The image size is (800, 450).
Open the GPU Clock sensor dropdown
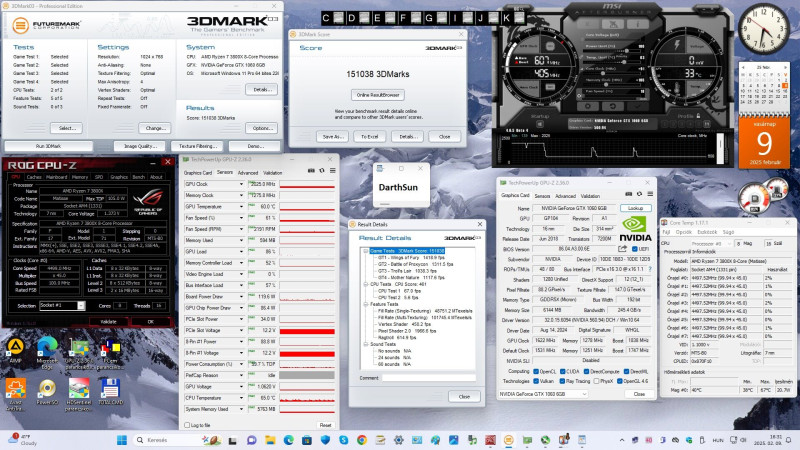coord(241,184)
